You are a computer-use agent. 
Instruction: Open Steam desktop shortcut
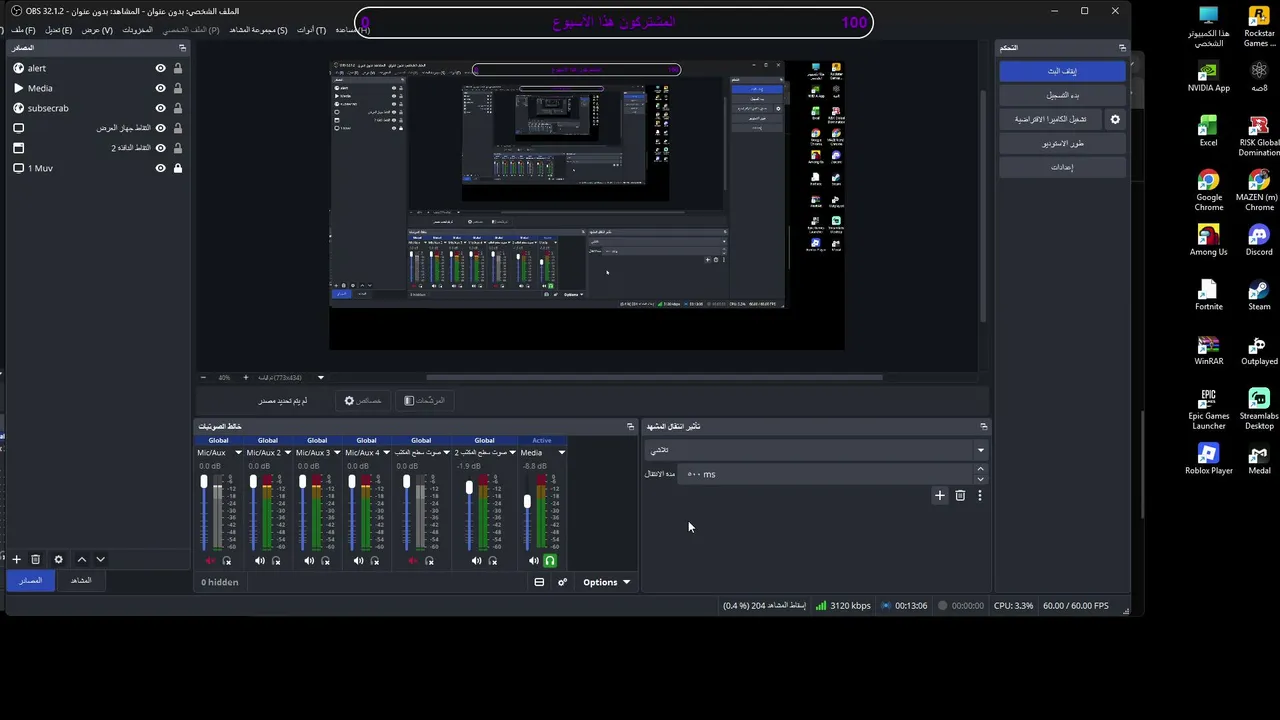tap(1259, 295)
